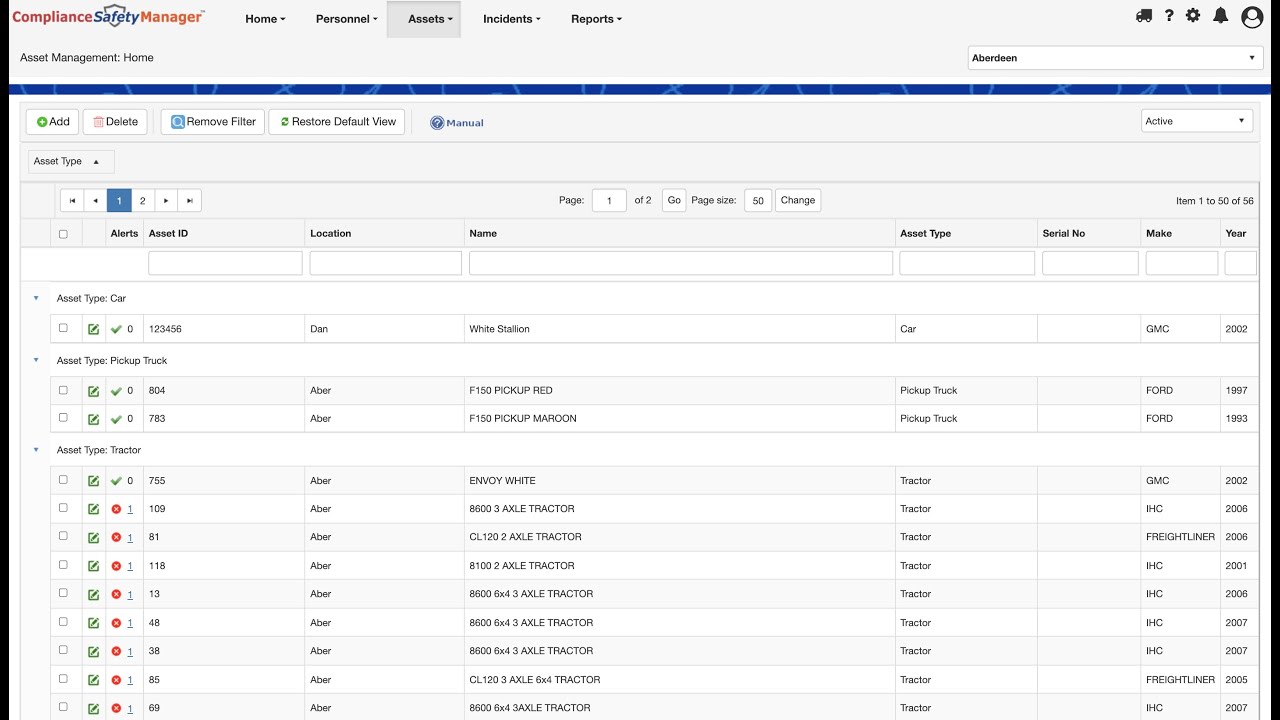Click the Name filter input field

[x=680, y=263]
